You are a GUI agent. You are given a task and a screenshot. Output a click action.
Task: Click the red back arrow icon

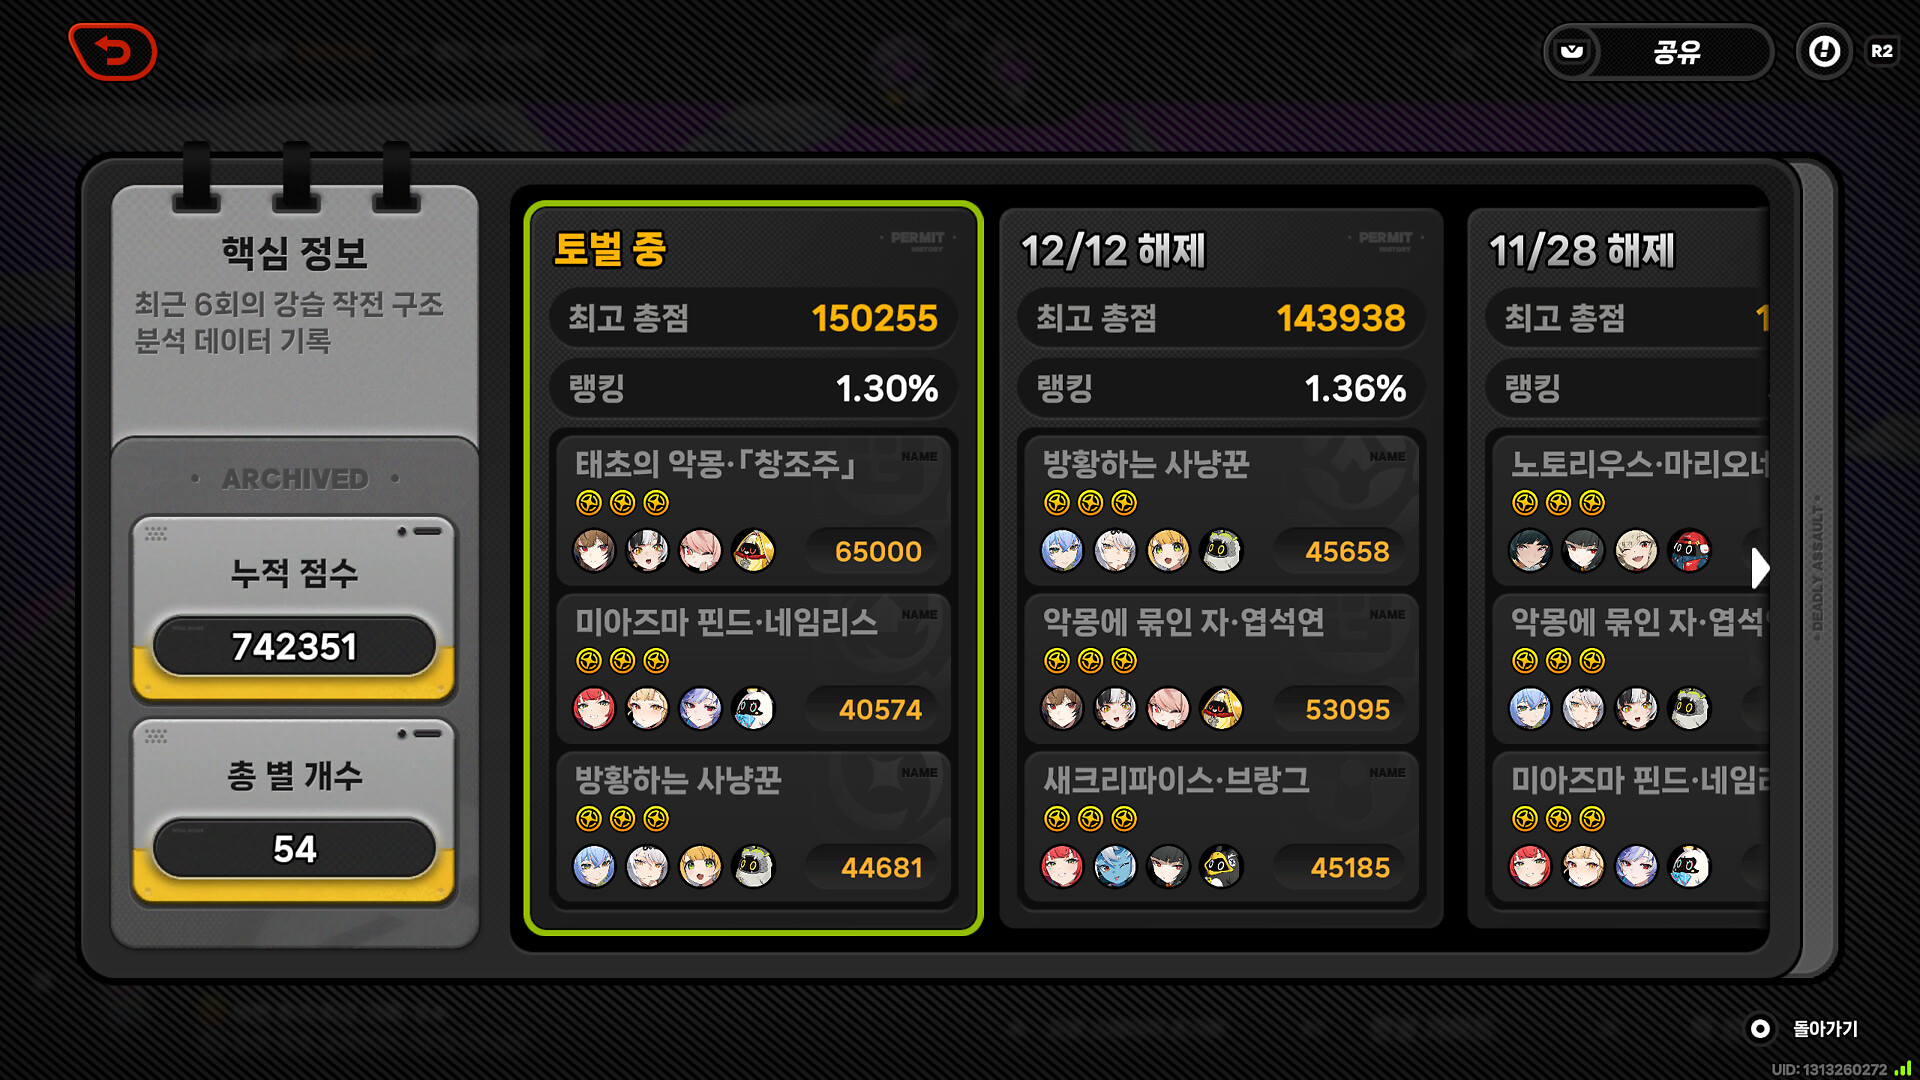coord(113,52)
